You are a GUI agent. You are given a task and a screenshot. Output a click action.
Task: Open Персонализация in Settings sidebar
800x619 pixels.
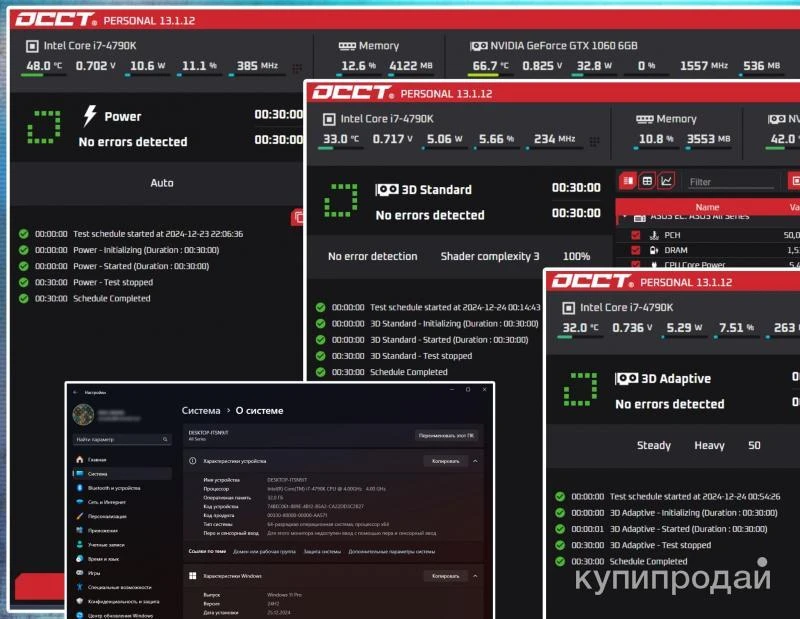[x=107, y=516]
